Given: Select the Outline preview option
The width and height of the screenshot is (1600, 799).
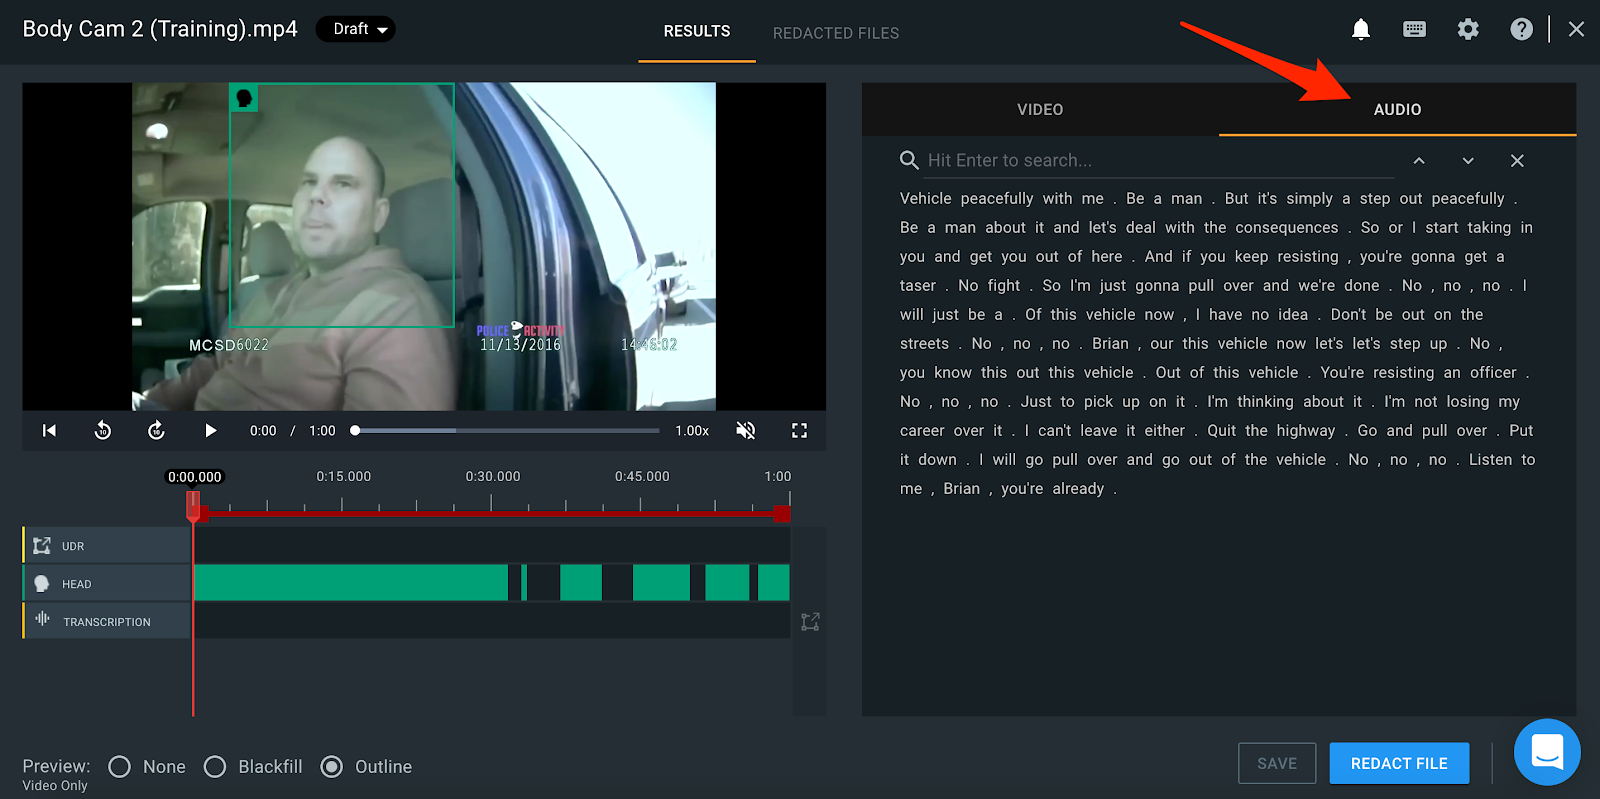Looking at the screenshot, I should [332, 767].
